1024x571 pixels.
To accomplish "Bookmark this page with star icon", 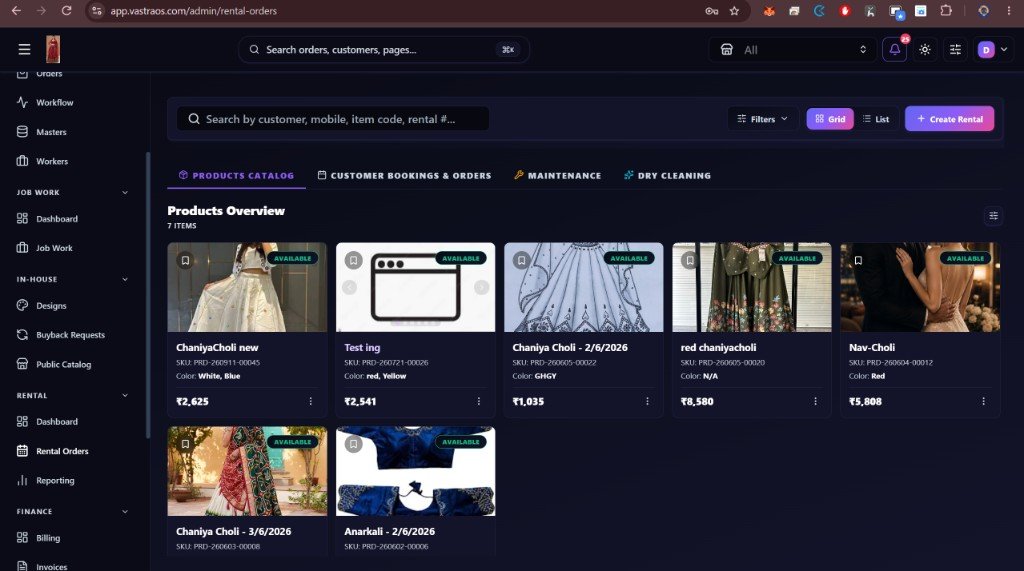I will pos(734,11).
